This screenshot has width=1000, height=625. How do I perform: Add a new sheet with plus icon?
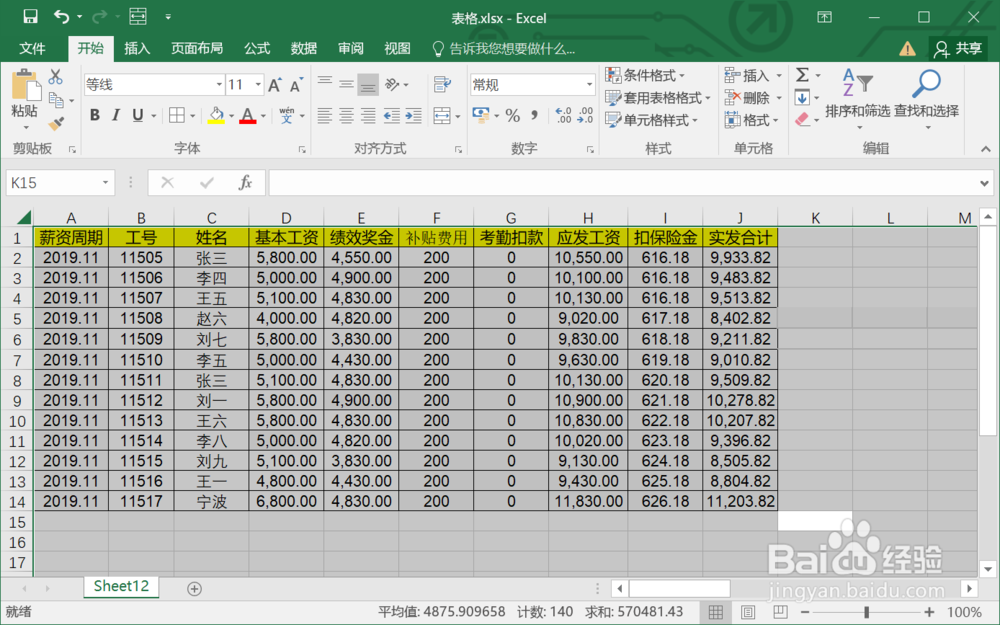195,589
